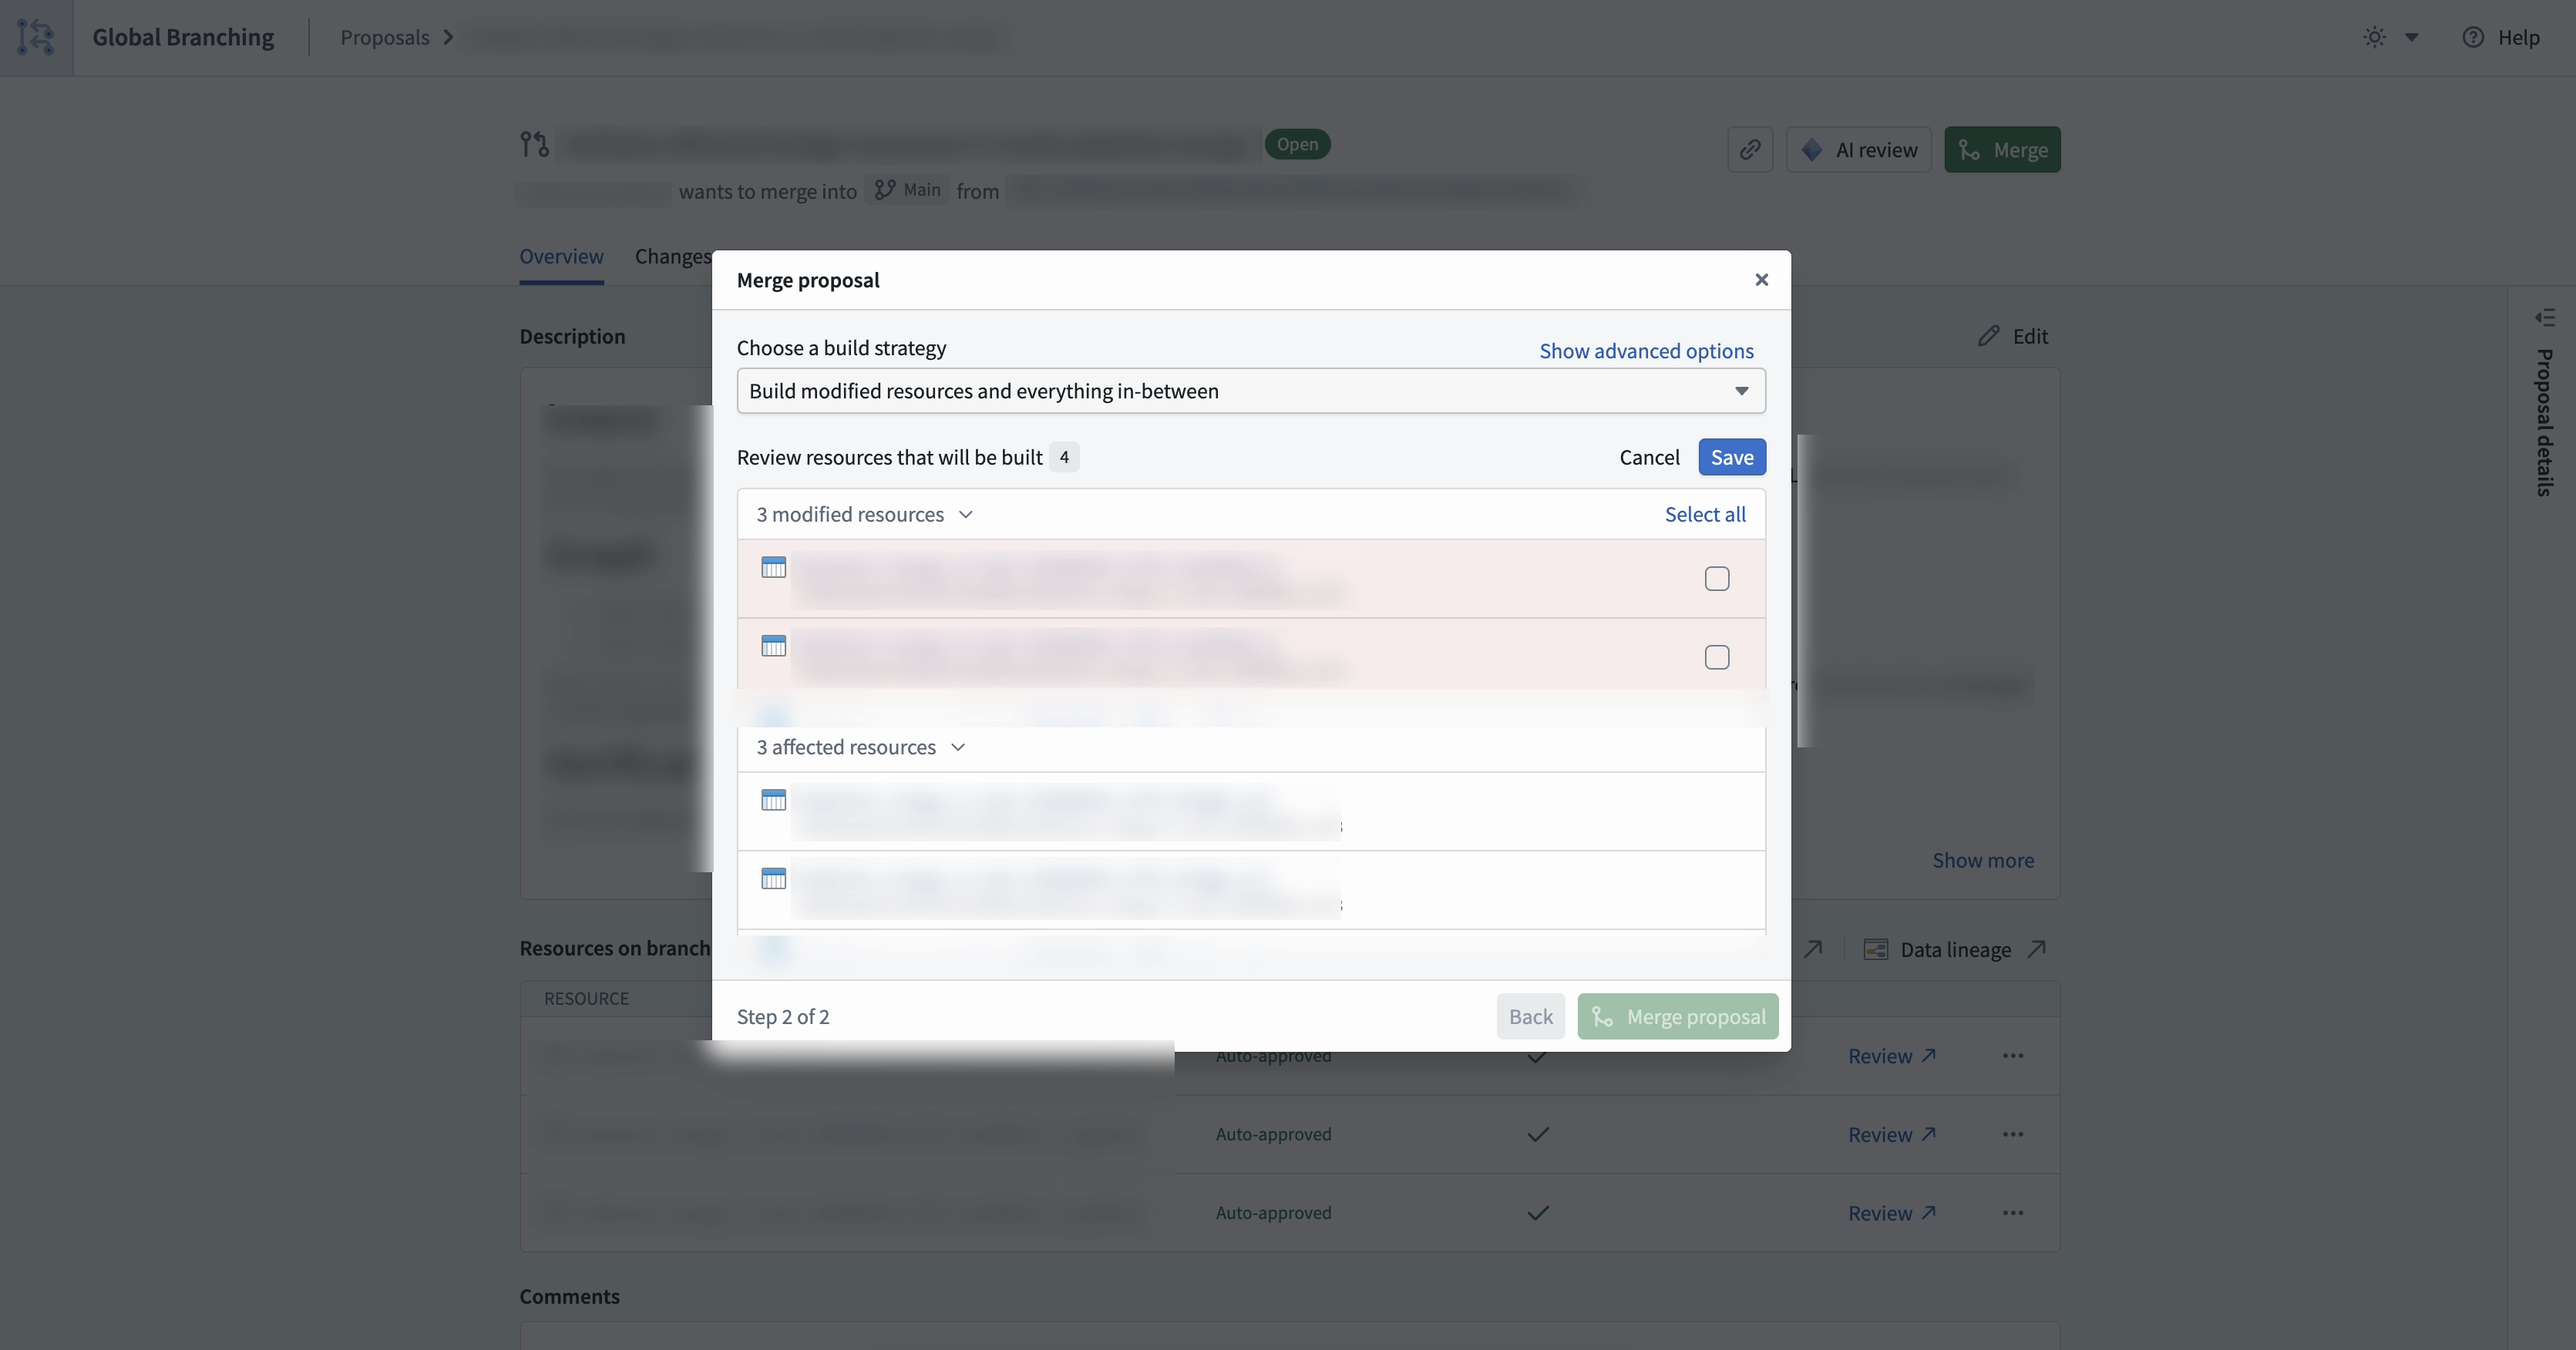Click the theme sun icon
Screen dimensions: 2576x1350
(x=2374, y=37)
